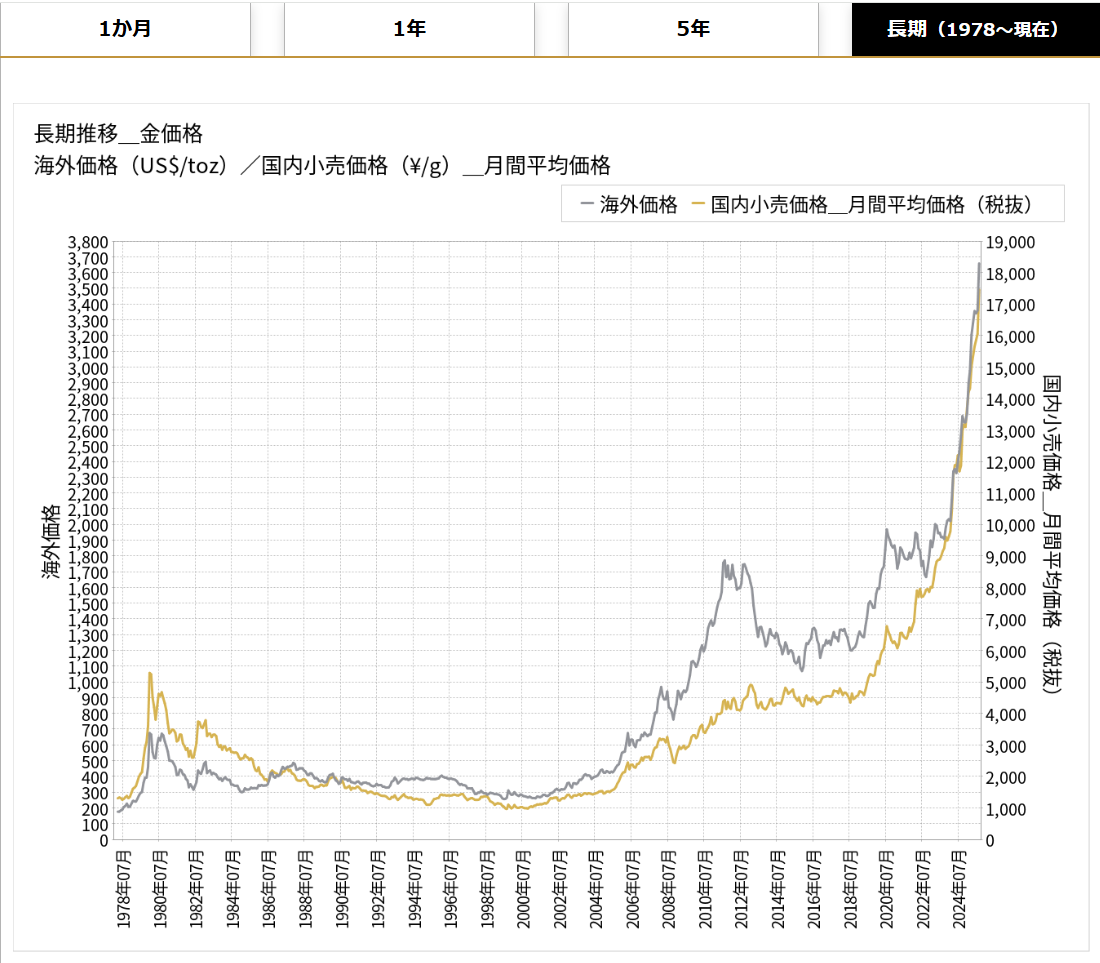Click the gold line marker beside 国内小売価格

click(x=699, y=205)
